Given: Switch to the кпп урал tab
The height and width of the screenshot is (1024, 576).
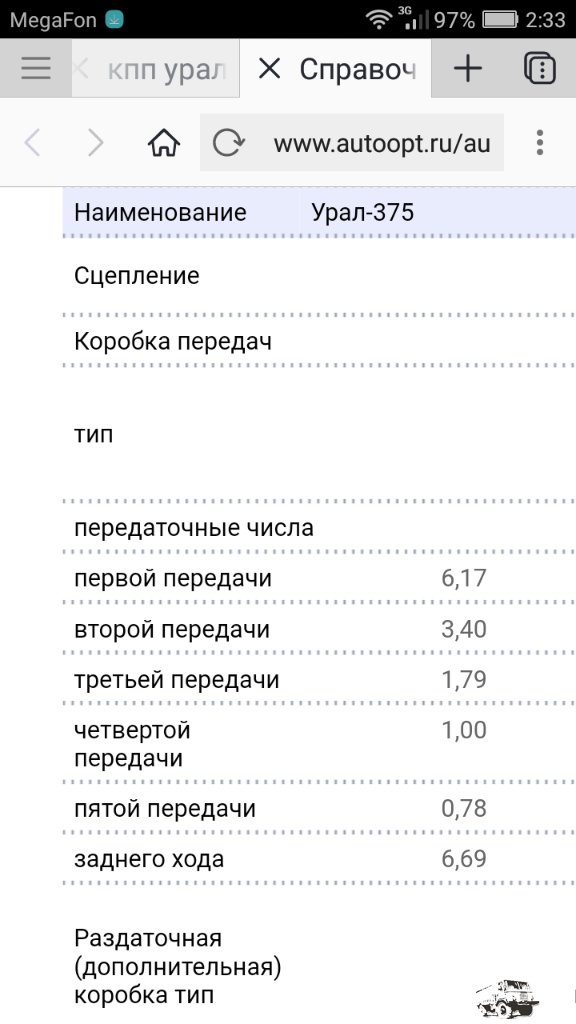Looking at the screenshot, I should click(x=155, y=69).
